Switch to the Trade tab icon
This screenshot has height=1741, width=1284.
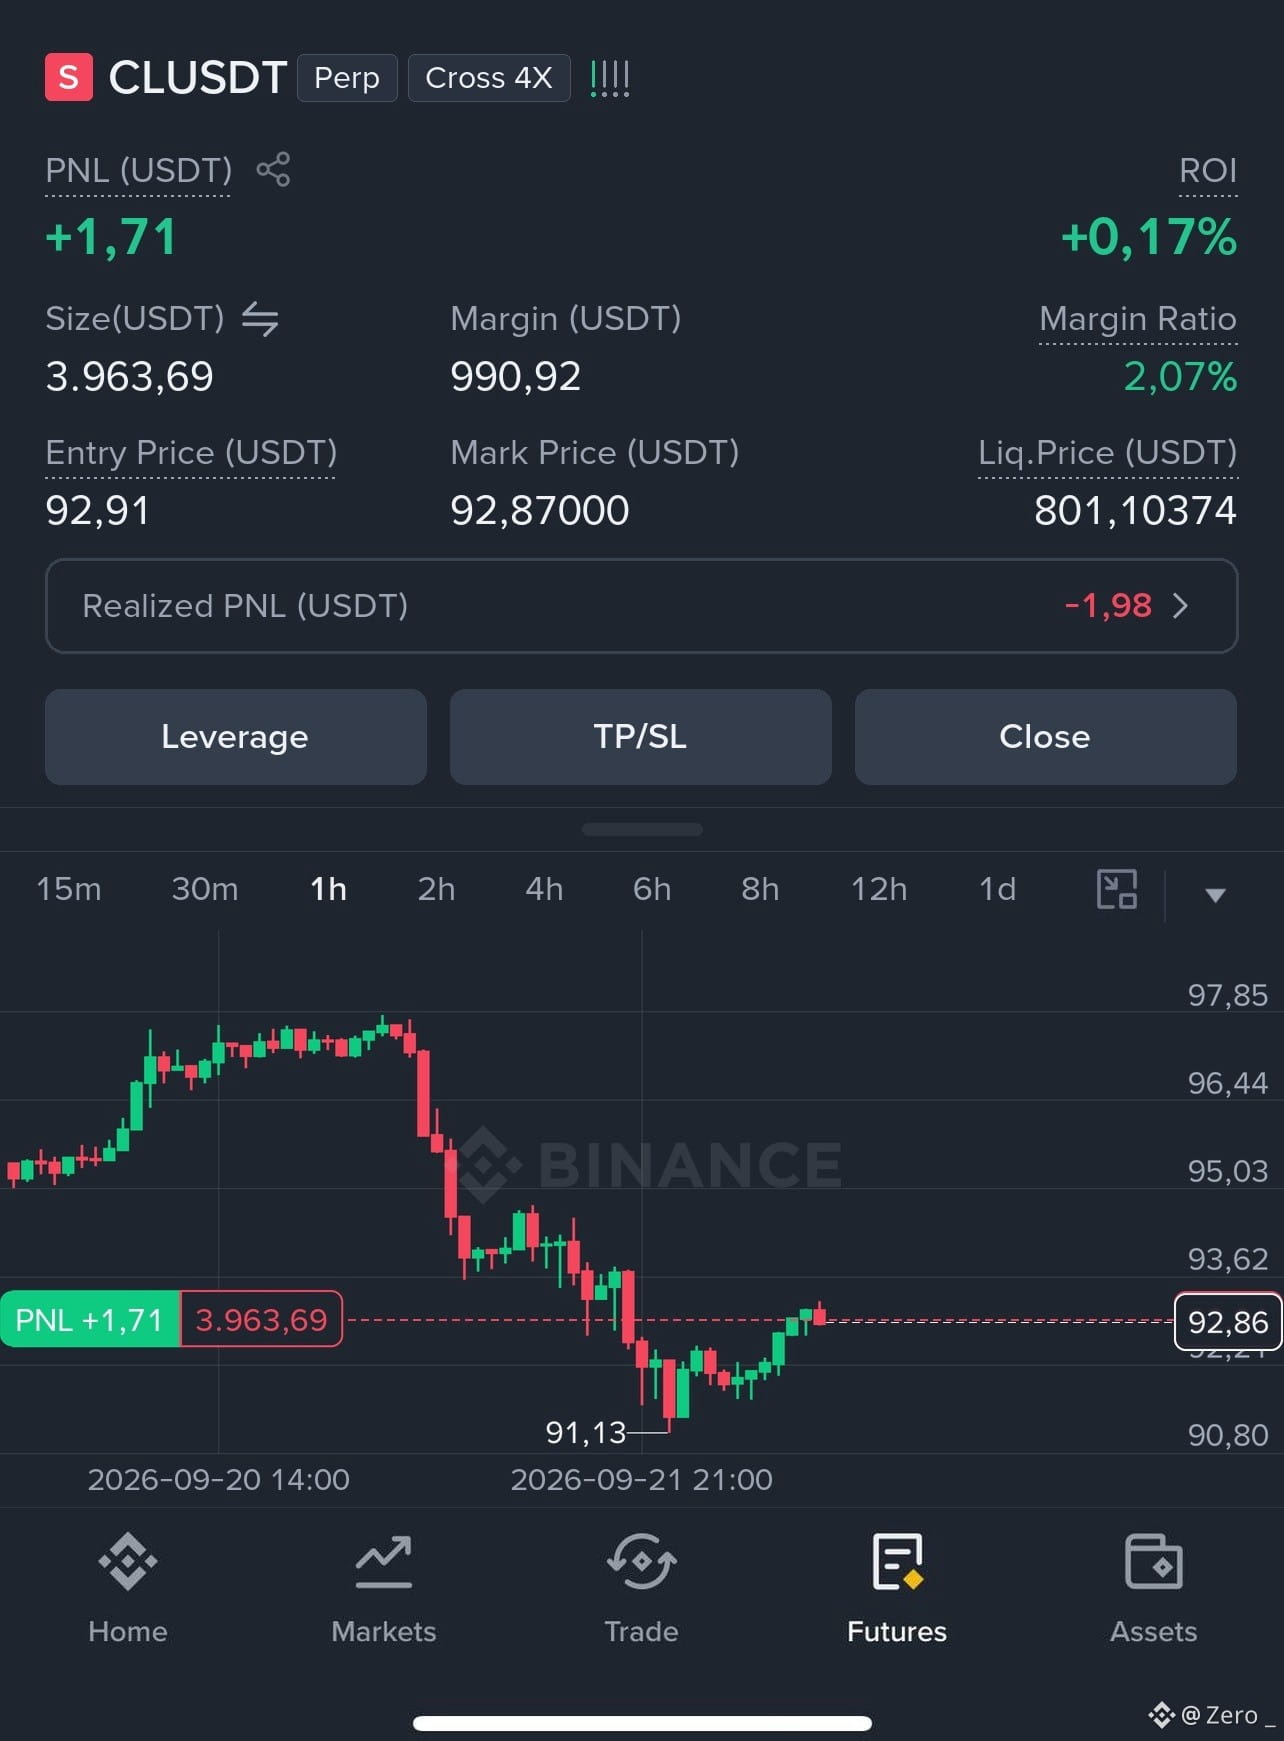click(641, 1561)
